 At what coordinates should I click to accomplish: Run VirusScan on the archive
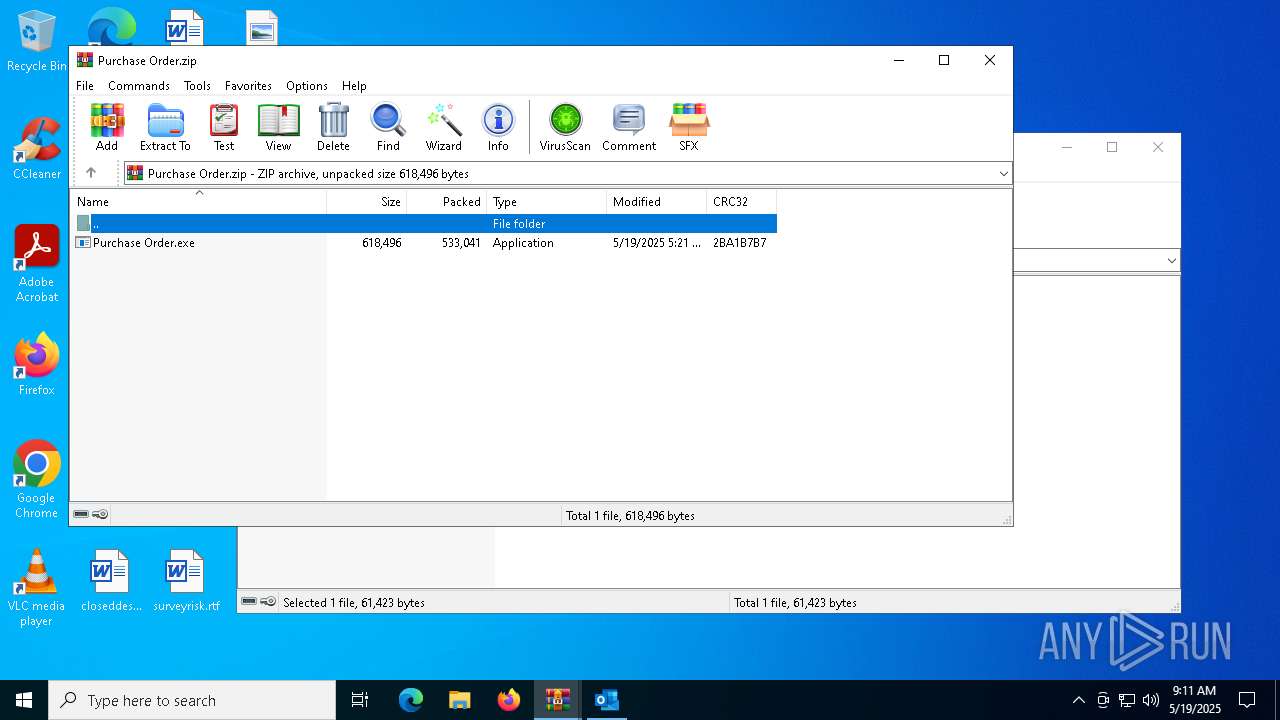(565, 127)
